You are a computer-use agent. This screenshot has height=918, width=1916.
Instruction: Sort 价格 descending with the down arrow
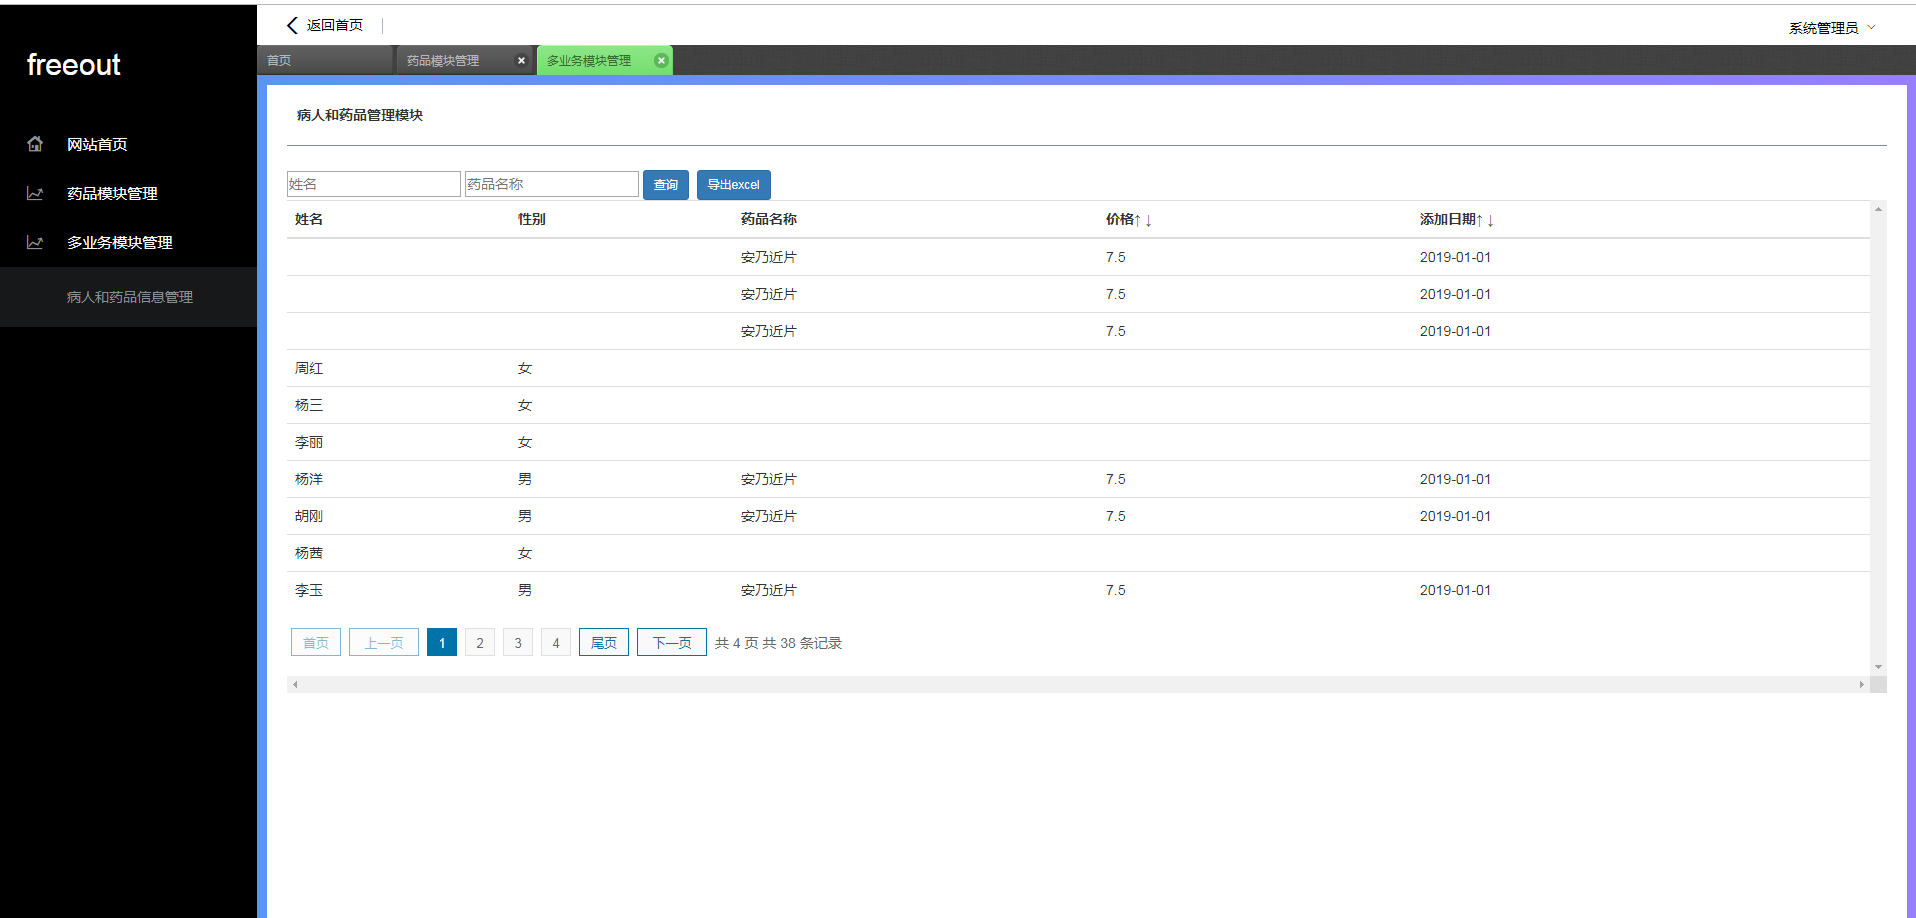coord(1149,220)
